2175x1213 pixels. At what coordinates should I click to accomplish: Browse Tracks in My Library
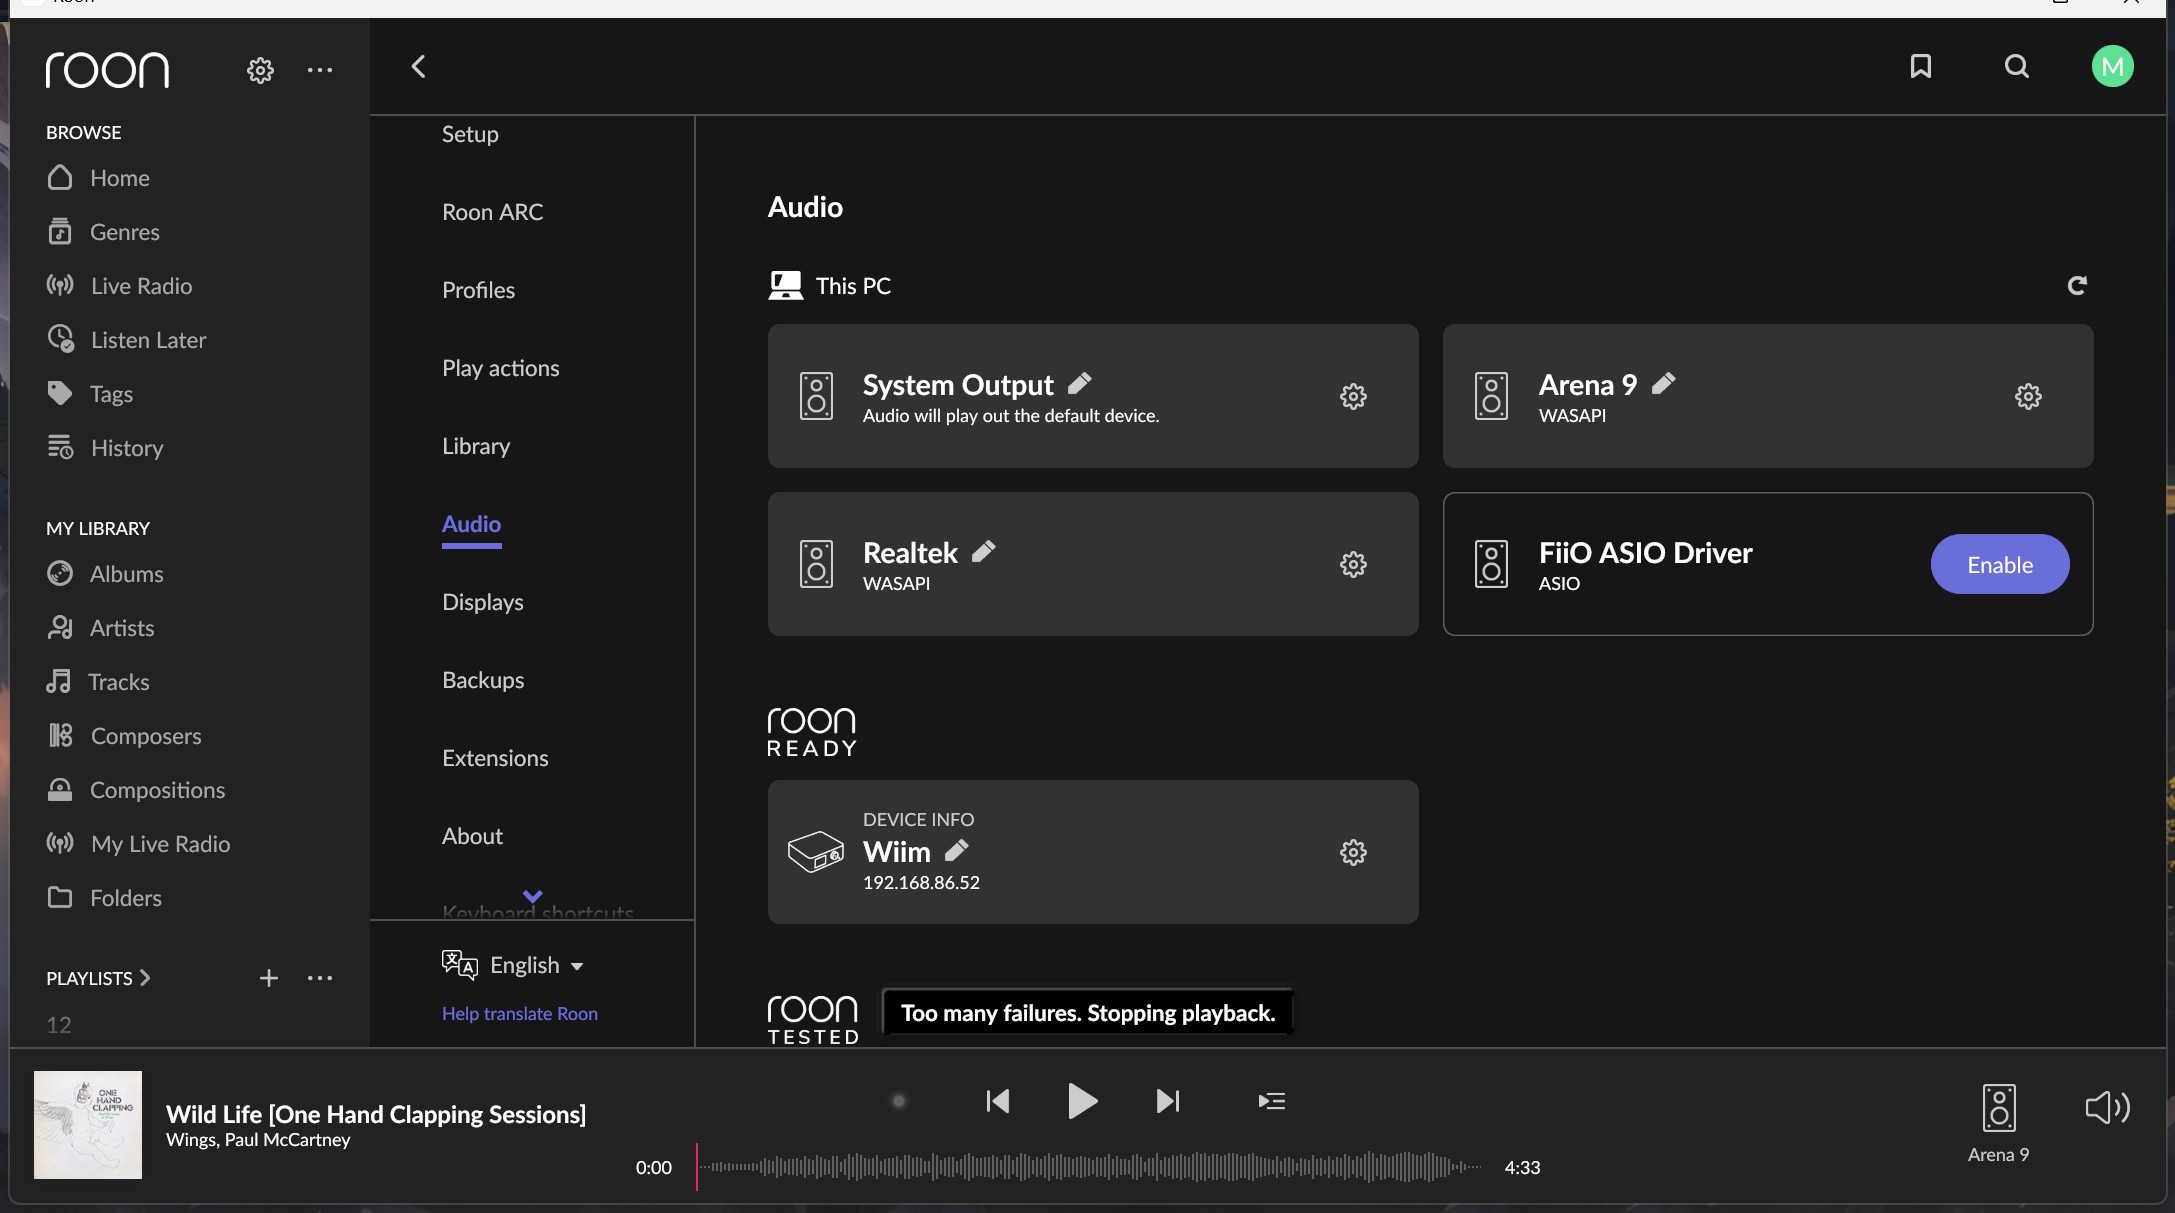pos(98,682)
